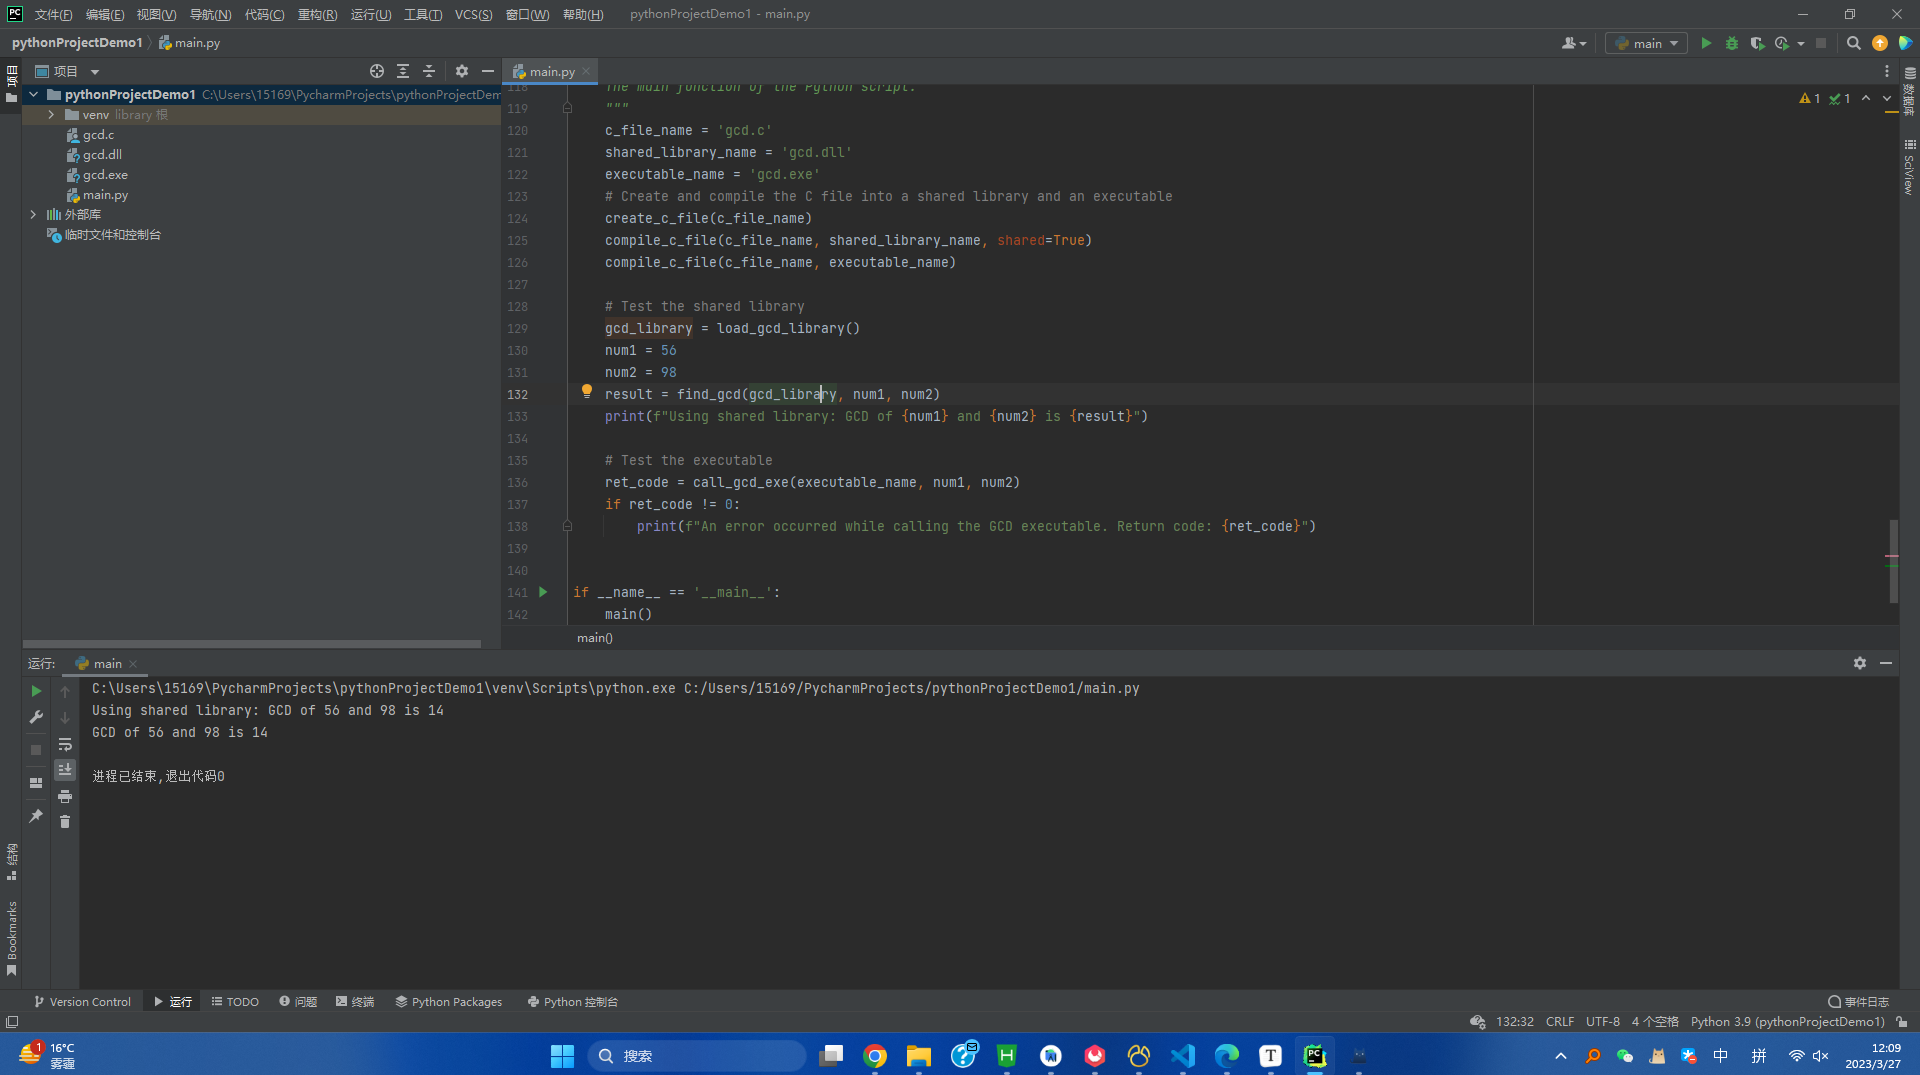Hide the Run tool window
The image size is (1920, 1075).
coord(1886,663)
